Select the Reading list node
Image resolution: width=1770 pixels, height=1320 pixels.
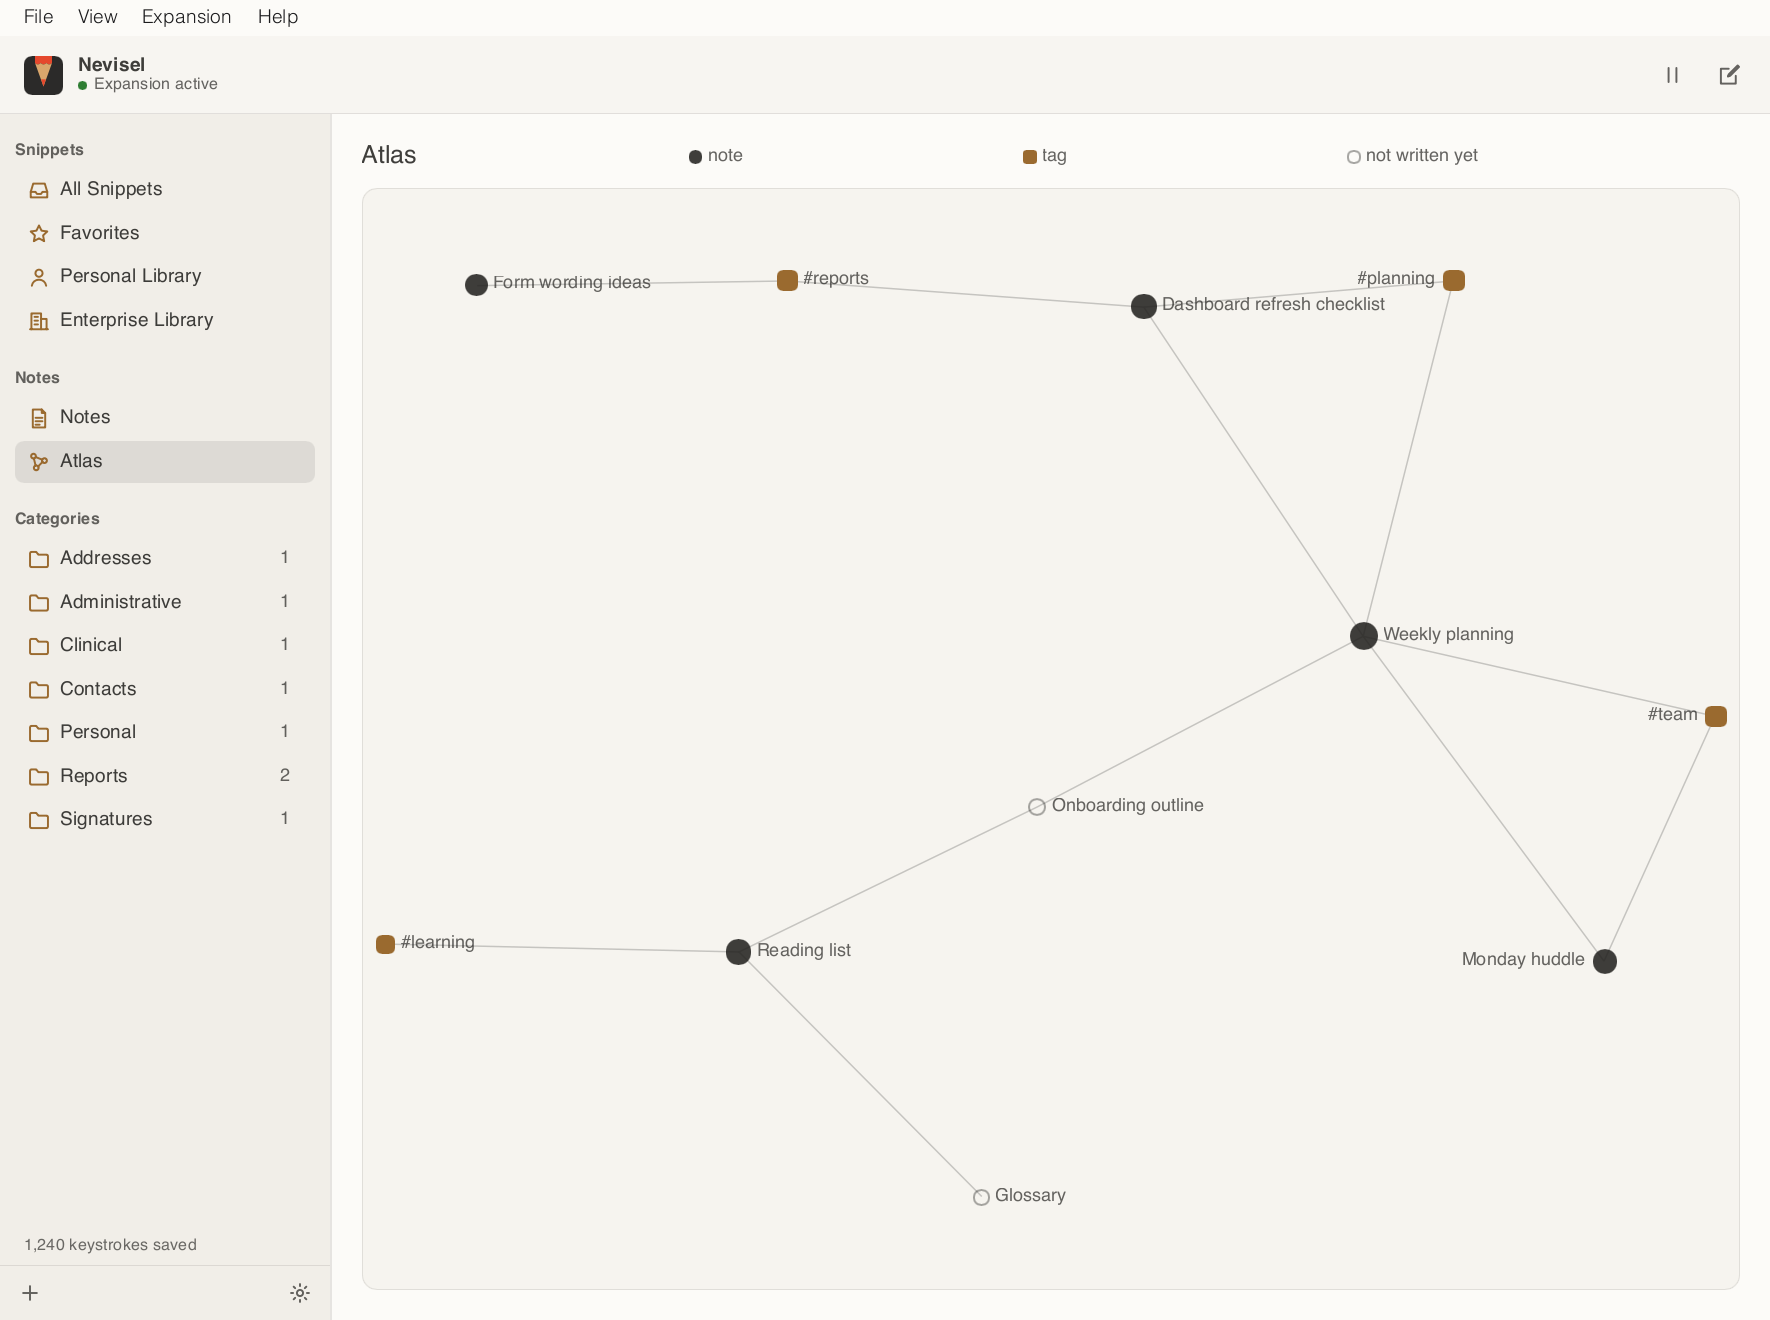point(738,952)
